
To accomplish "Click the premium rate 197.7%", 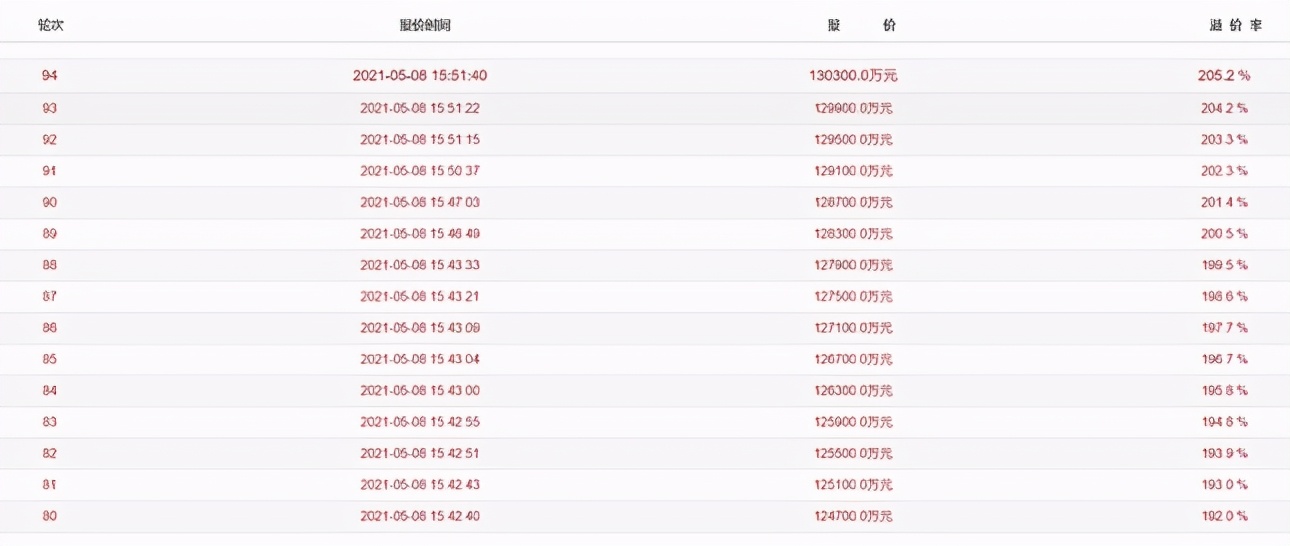I will 1224,328.
